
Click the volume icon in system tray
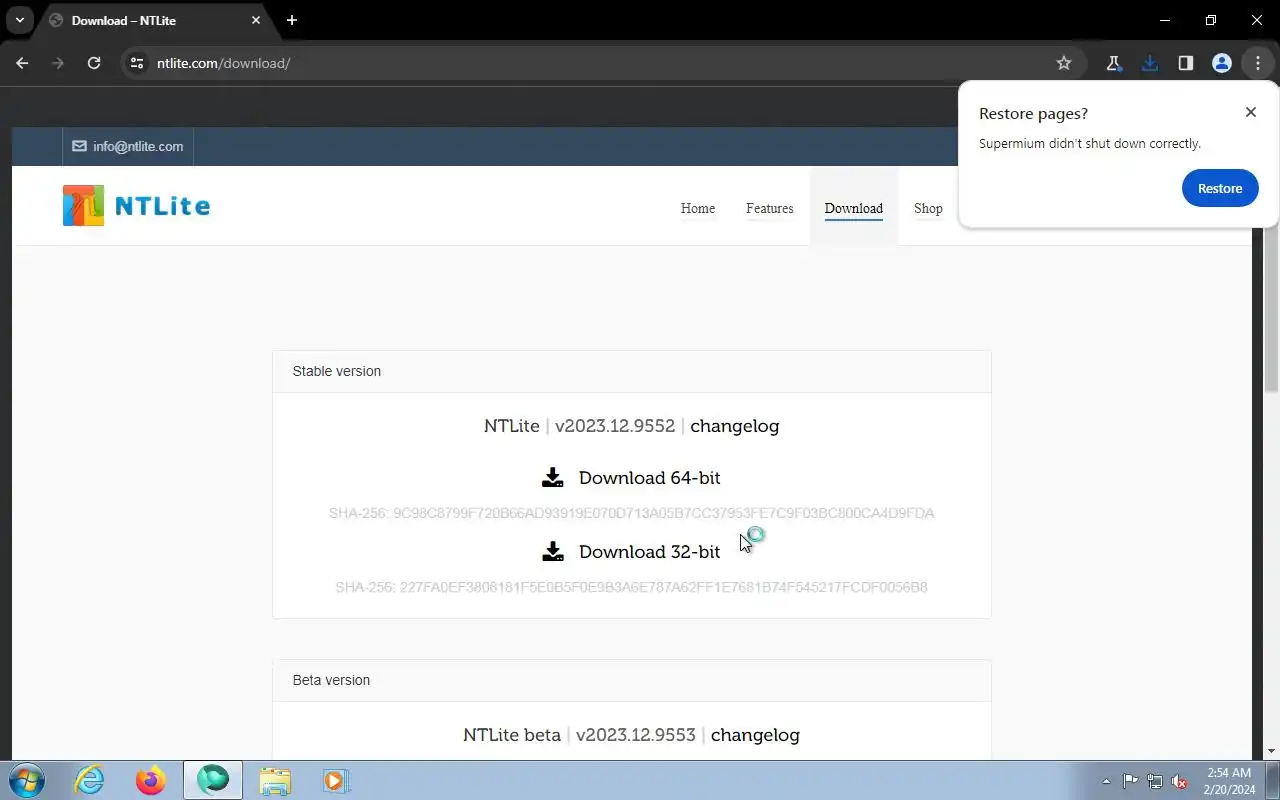1180,781
